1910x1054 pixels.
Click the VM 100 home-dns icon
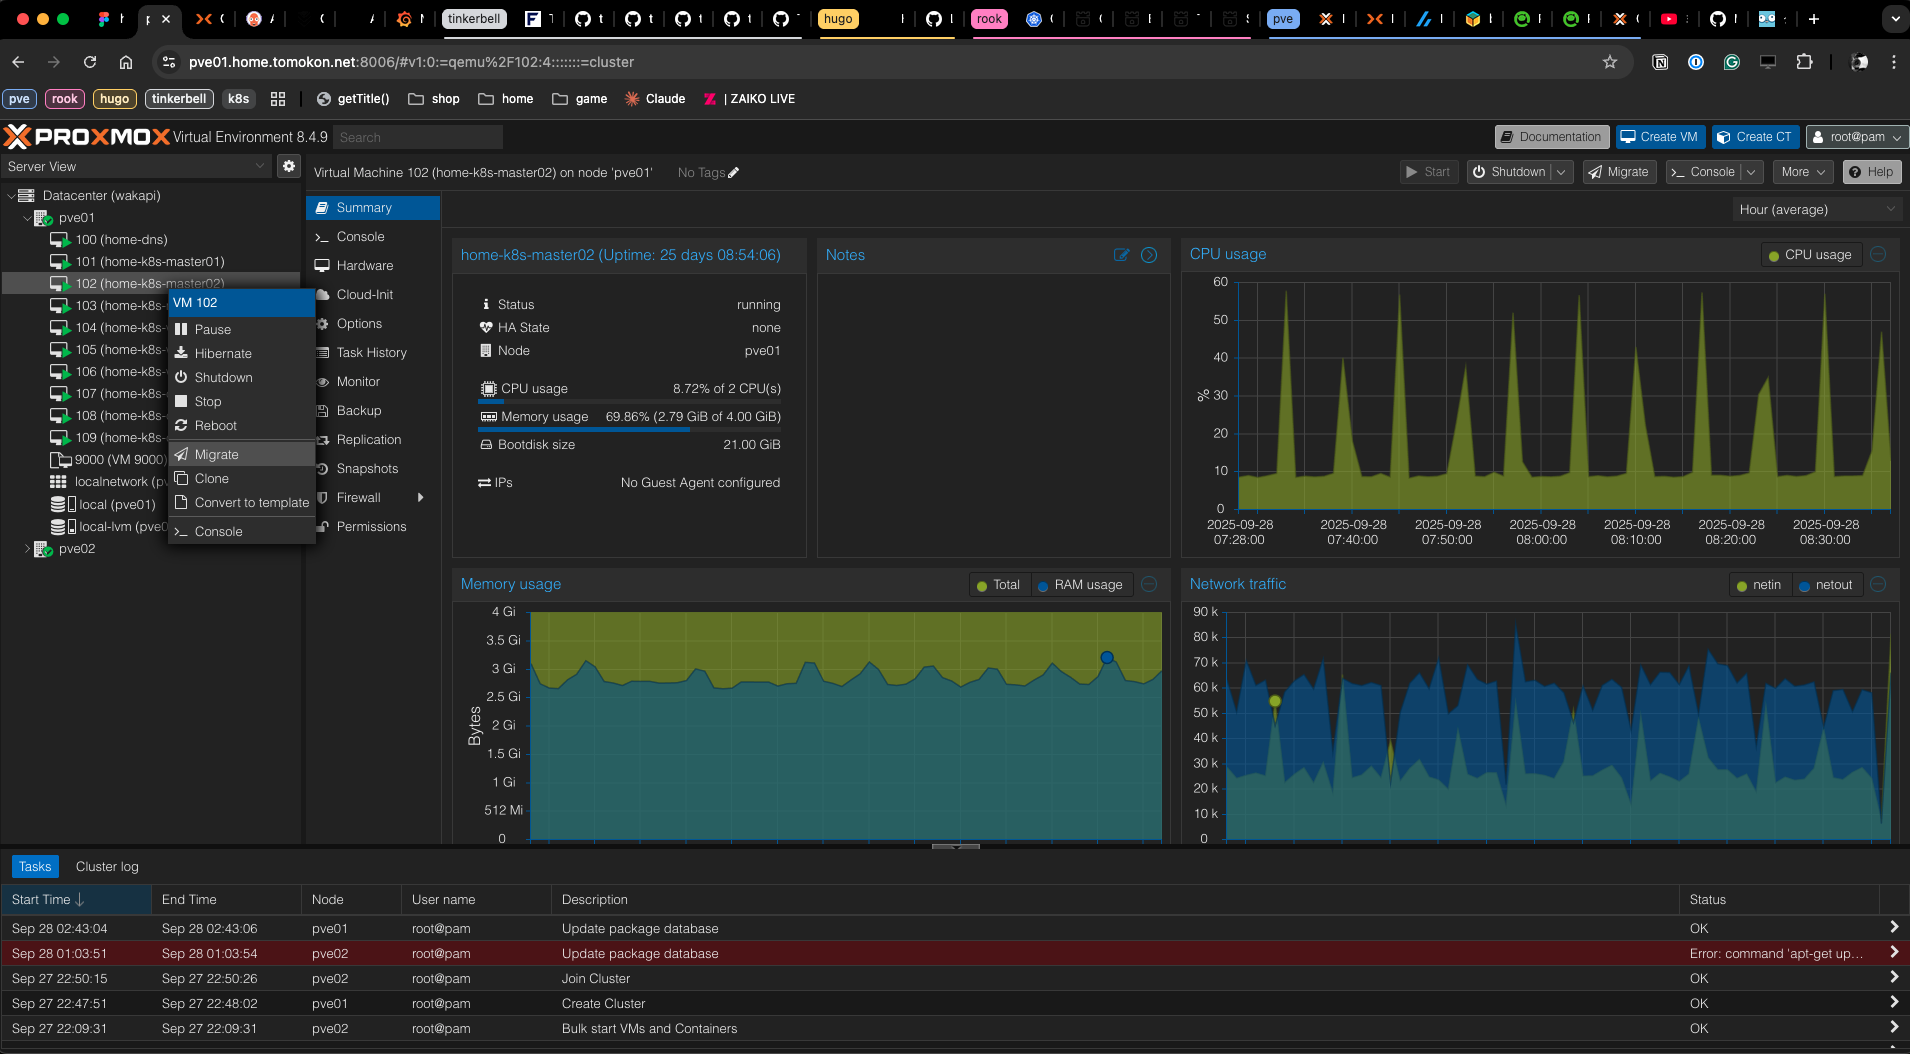pos(60,240)
